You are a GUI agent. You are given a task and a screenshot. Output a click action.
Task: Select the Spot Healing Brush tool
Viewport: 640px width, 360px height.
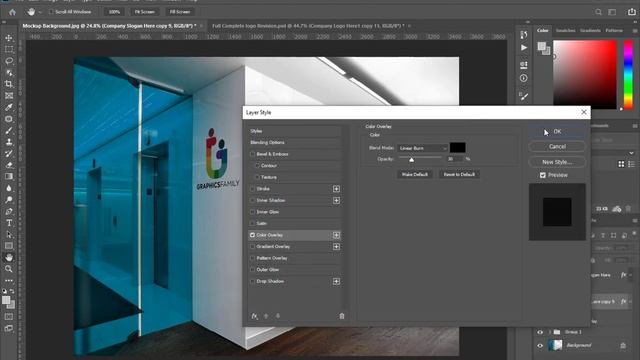click(x=9, y=119)
